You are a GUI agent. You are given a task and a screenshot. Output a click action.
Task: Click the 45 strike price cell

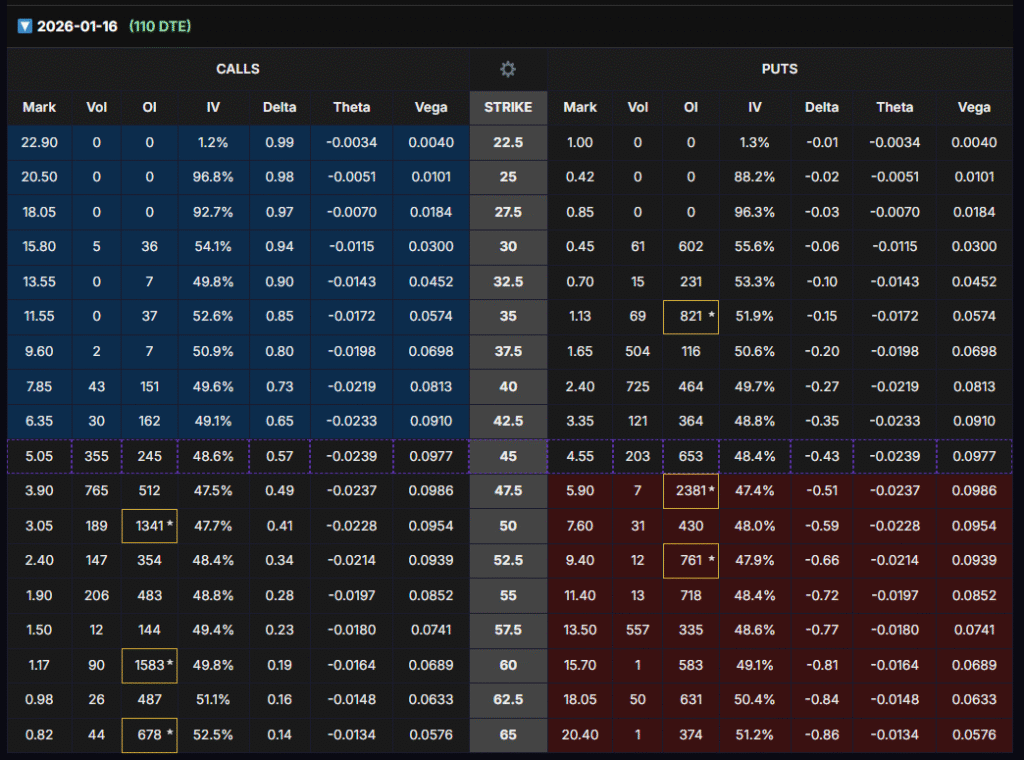[x=508, y=456]
